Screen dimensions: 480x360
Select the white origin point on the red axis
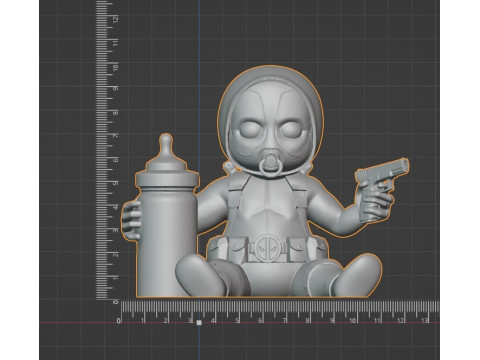(x=199, y=322)
